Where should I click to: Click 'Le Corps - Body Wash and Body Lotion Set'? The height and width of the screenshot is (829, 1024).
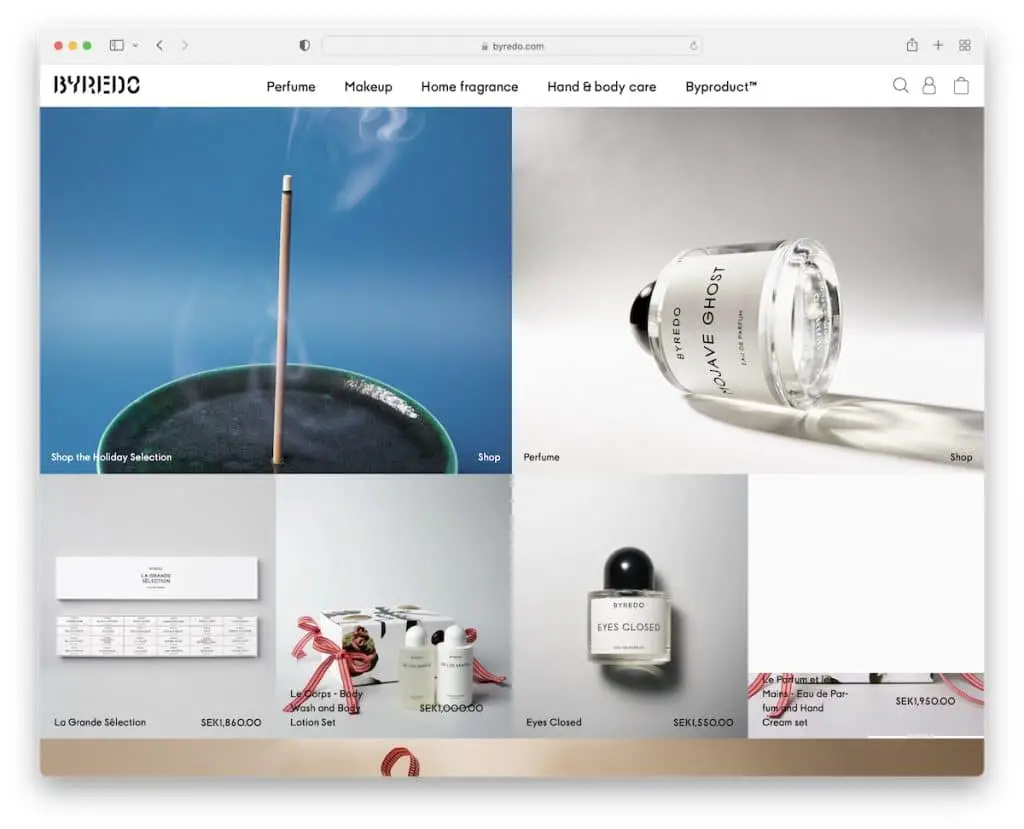pyautogui.click(x=327, y=708)
